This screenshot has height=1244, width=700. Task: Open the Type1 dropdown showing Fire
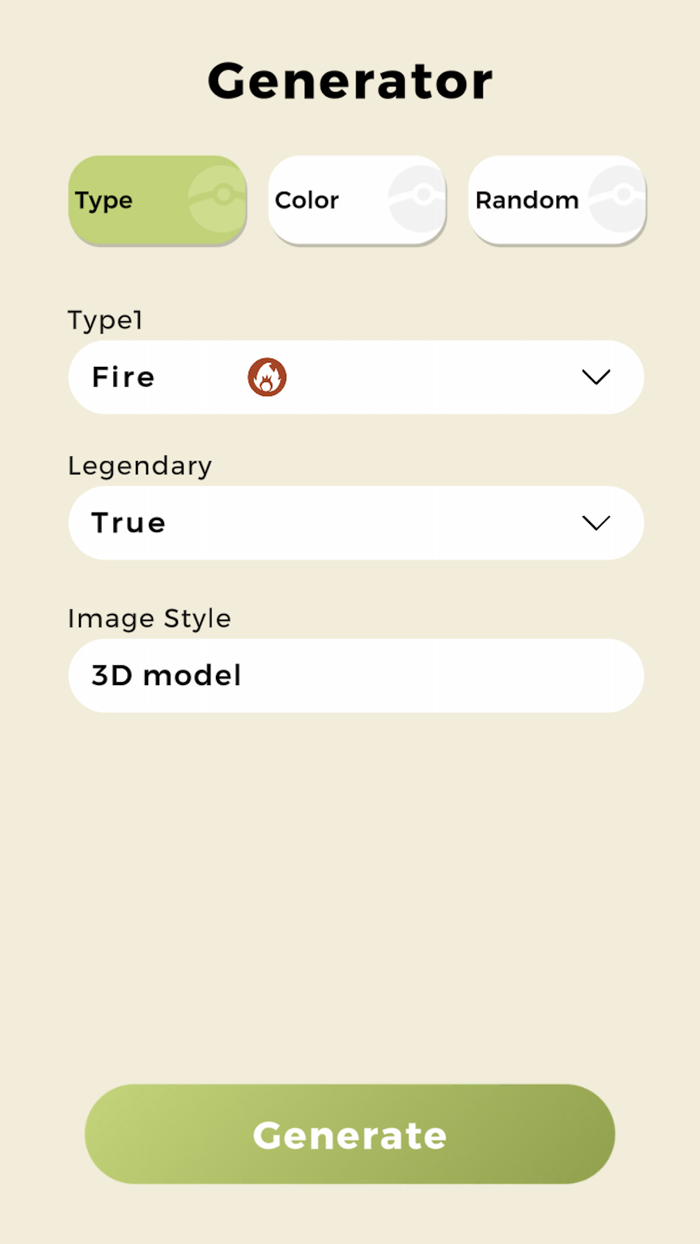pos(356,377)
